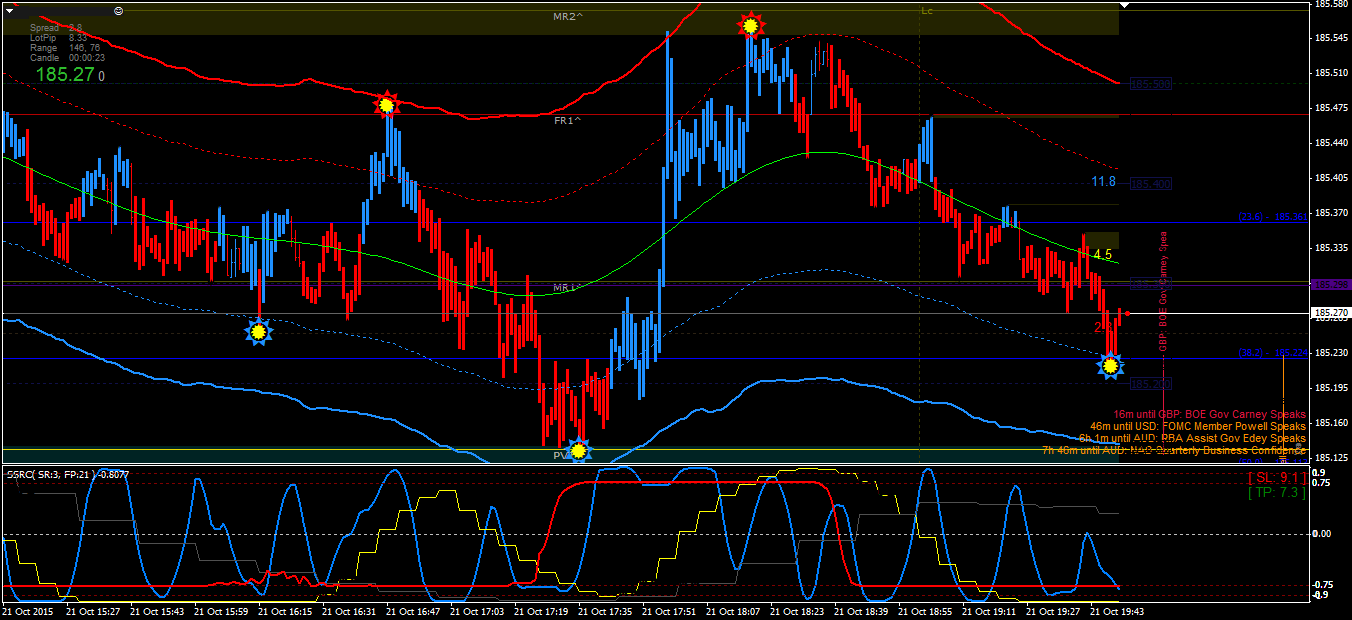The image size is (1352, 620).
Task: Click 185.160 on the price axis
Action: point(1331,423)
